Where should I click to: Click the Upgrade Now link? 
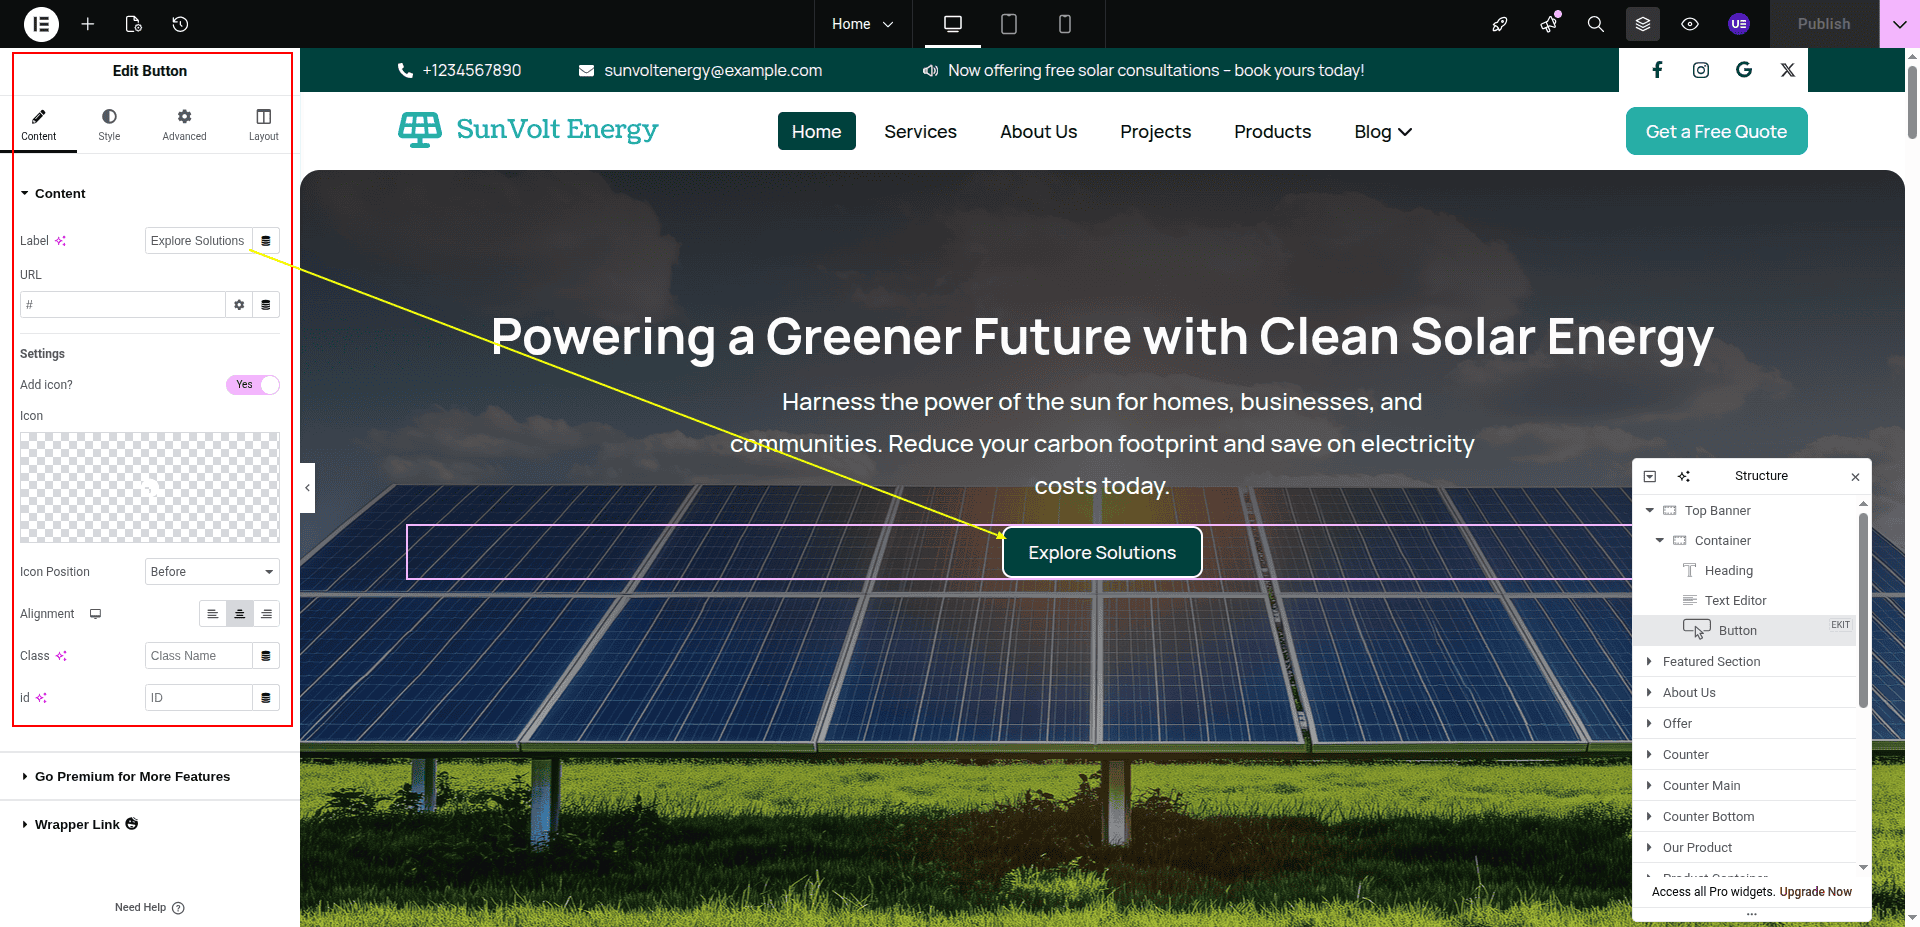pyautogui.click(x=1815, y=892)
